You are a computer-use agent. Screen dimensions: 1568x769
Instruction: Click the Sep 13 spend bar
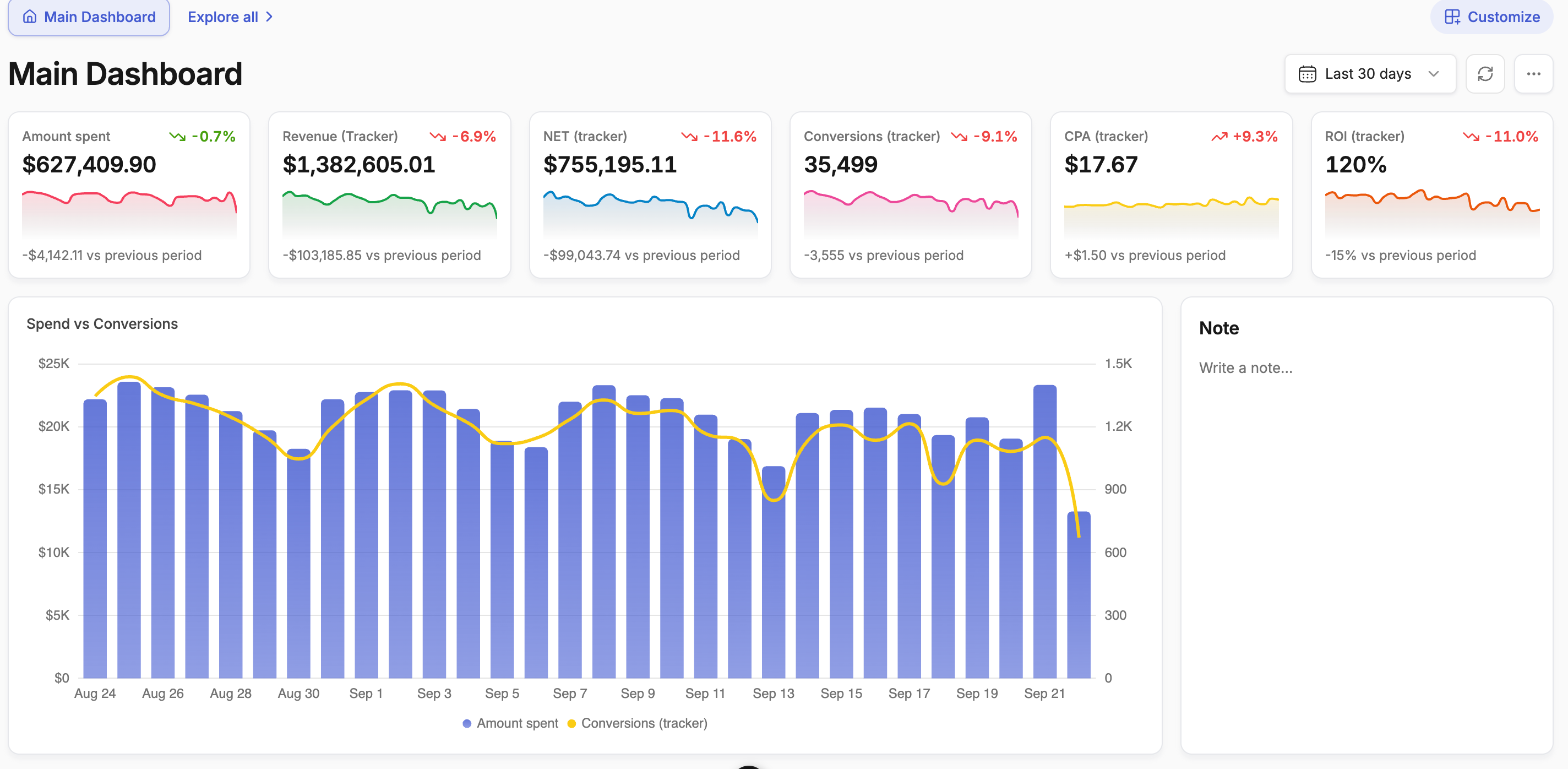click(x=774, y=572)
